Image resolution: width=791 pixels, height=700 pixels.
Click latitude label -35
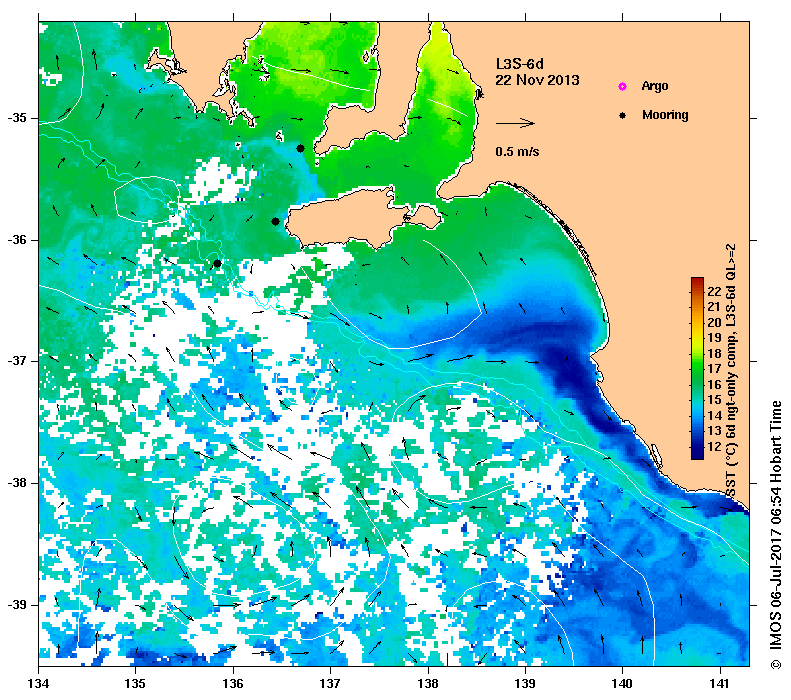(x=17, y=118)
